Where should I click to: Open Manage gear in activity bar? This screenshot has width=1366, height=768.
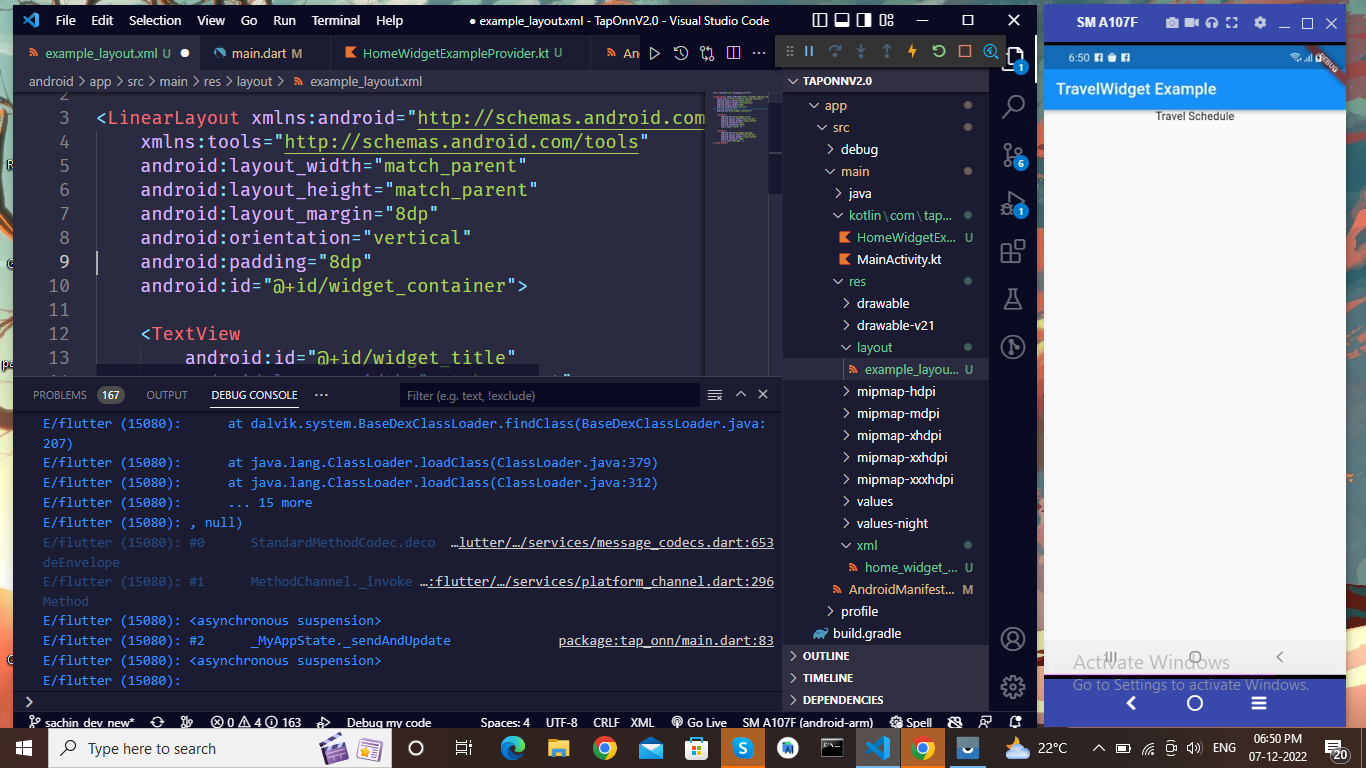tap(1013, 687)
